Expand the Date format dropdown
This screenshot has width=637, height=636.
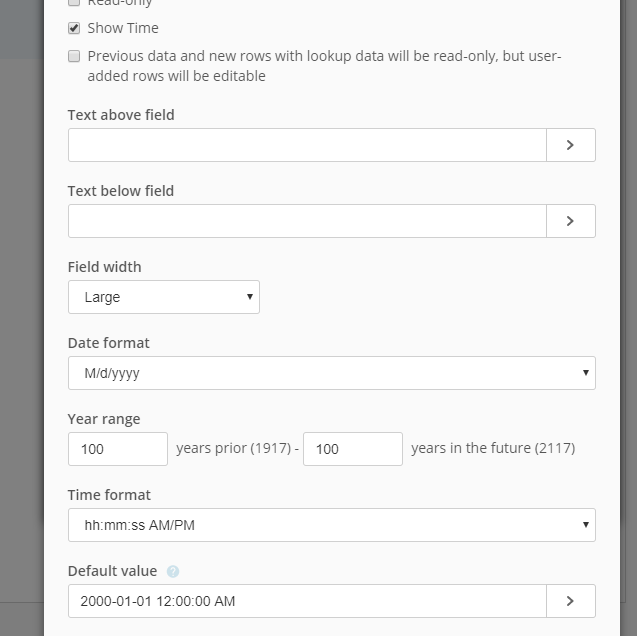point(331,373)
